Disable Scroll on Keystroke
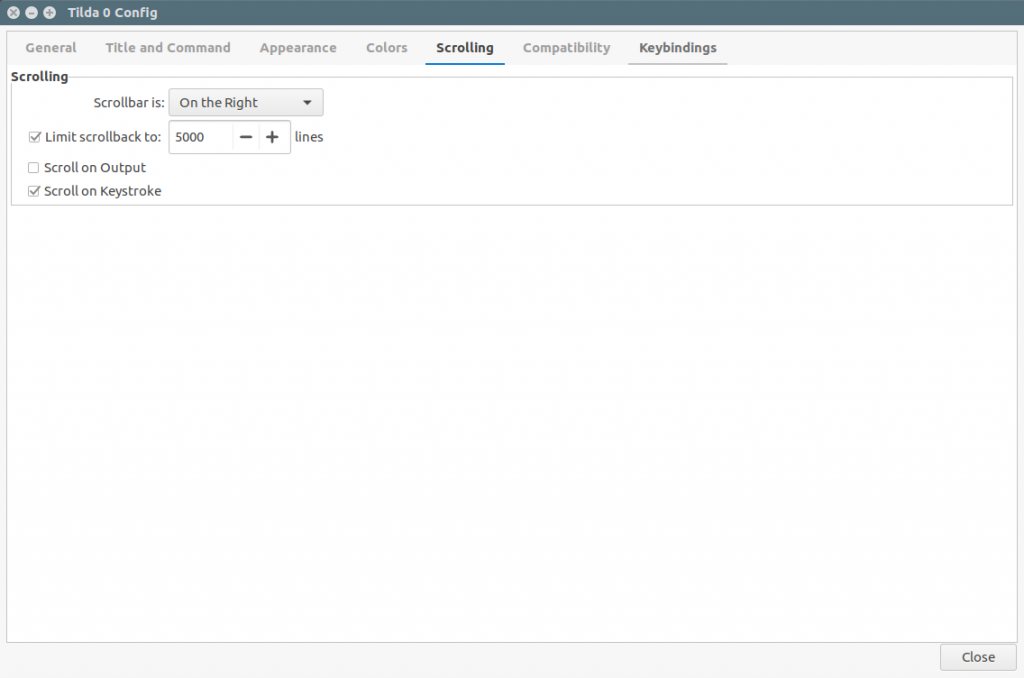The height and width of the screenshot is (678, 1024). tap(33, 190)
